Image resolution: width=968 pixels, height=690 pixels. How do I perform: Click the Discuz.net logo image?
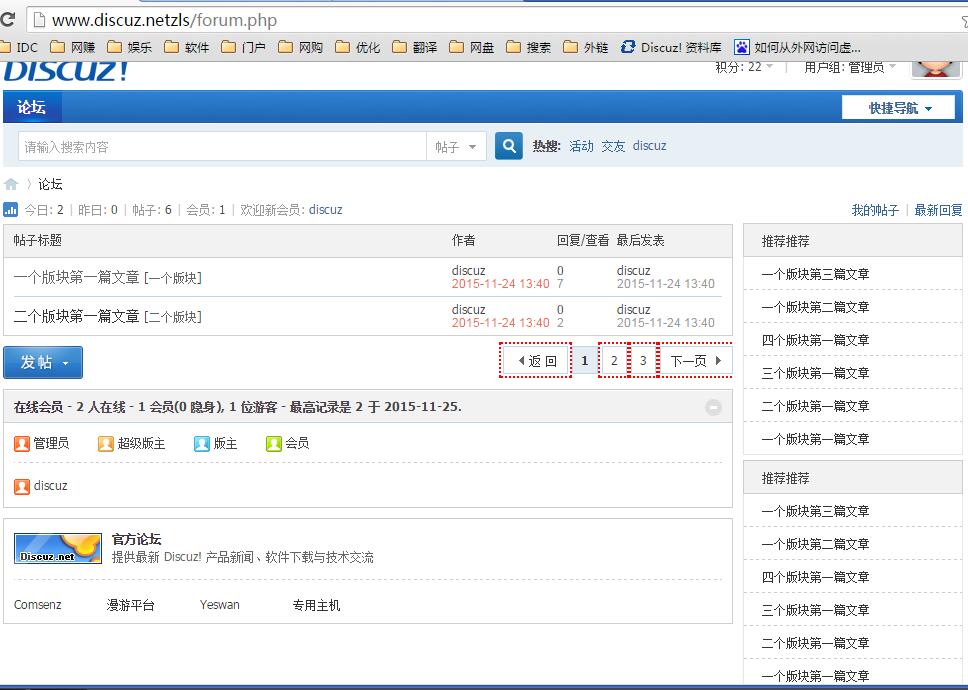(58, 549)
